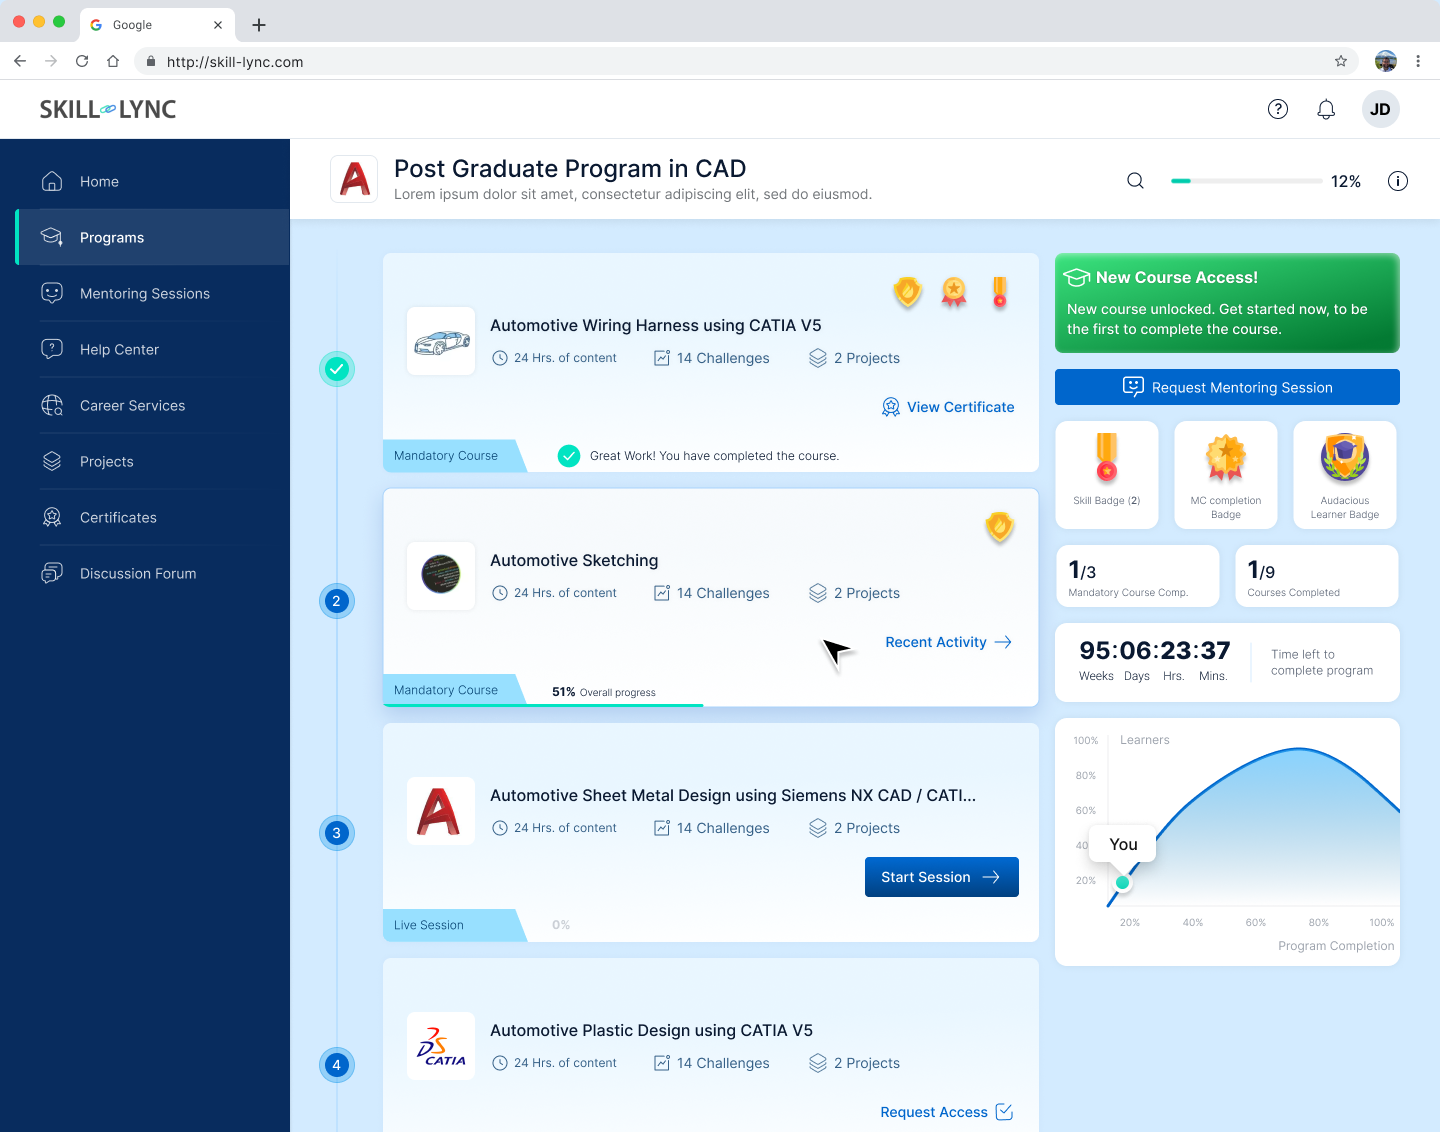Open the Audacious Learner Badge card

[x=1345, y=475]
